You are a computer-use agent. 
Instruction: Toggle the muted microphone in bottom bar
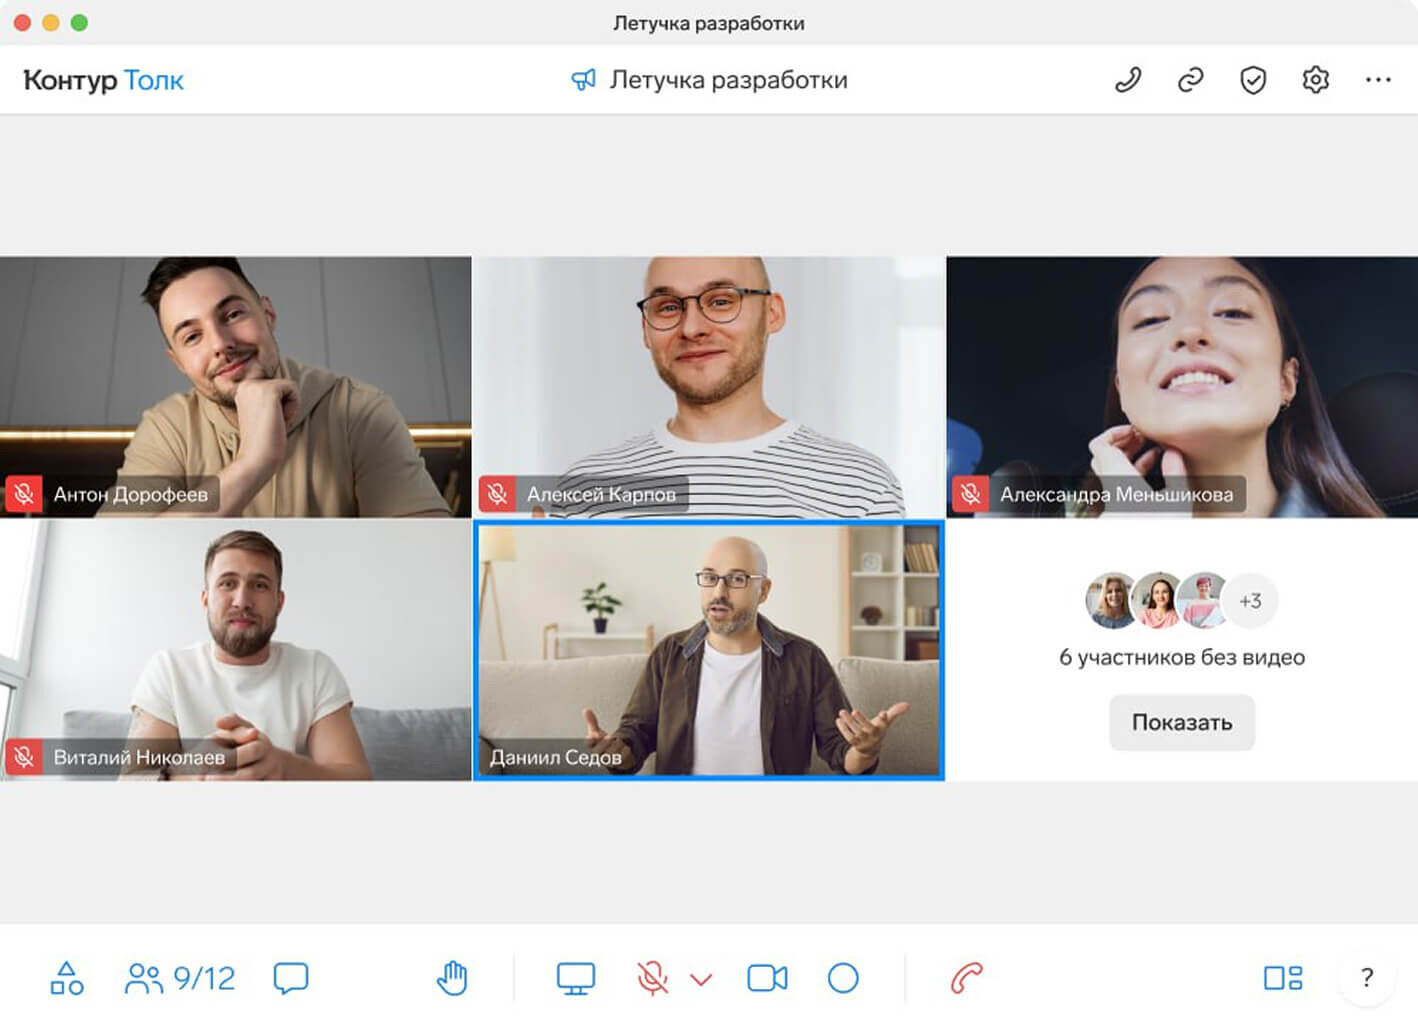coord(653,978)
